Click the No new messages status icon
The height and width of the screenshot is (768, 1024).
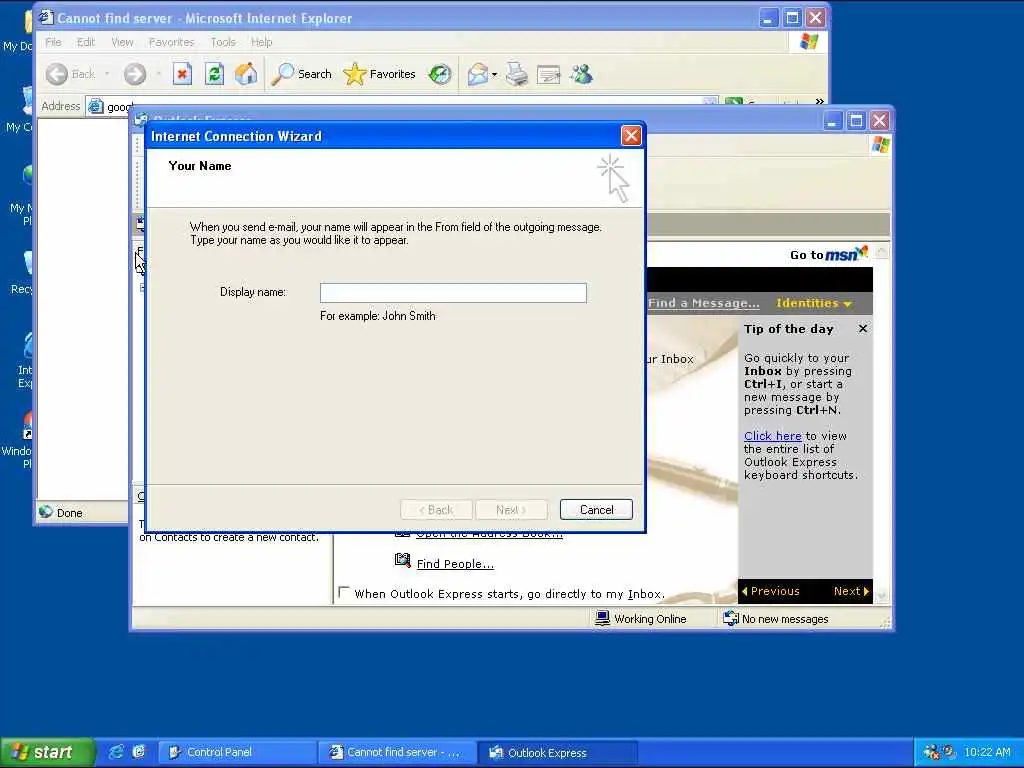tap(731, 618)
